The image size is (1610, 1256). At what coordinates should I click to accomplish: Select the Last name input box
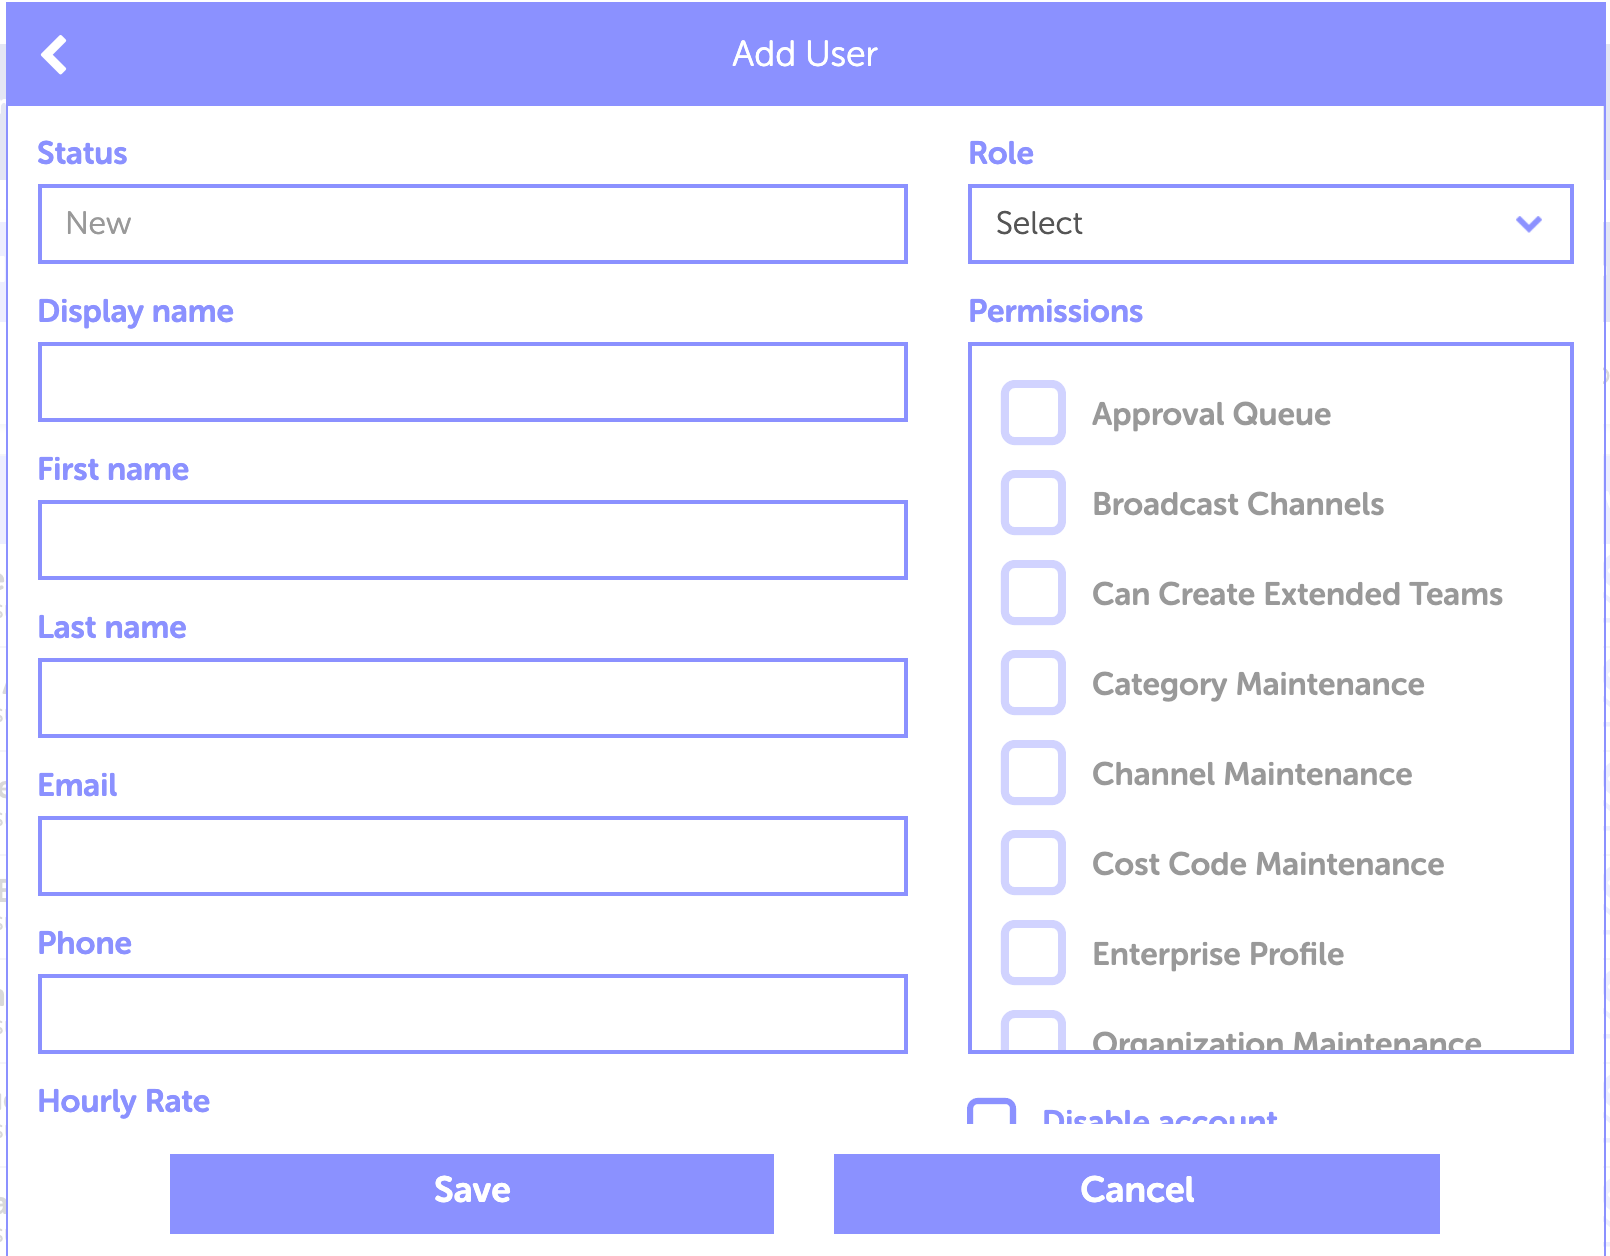click(x=473, y=698)
